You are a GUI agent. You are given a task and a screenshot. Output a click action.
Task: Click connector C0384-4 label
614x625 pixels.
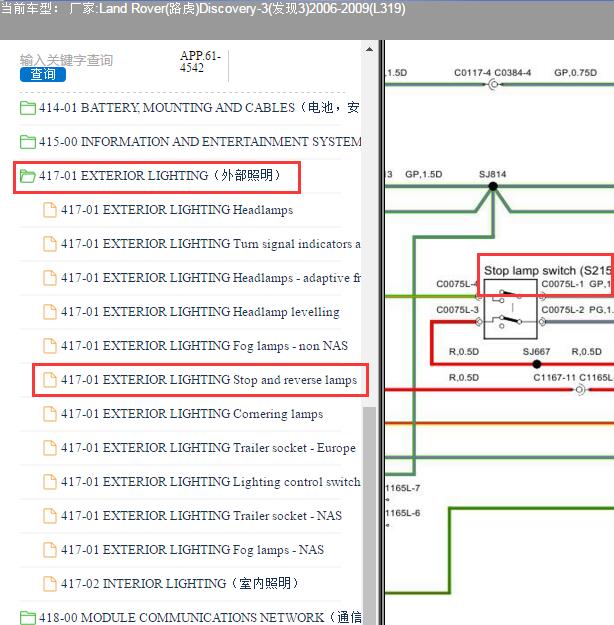pos(513,73)
